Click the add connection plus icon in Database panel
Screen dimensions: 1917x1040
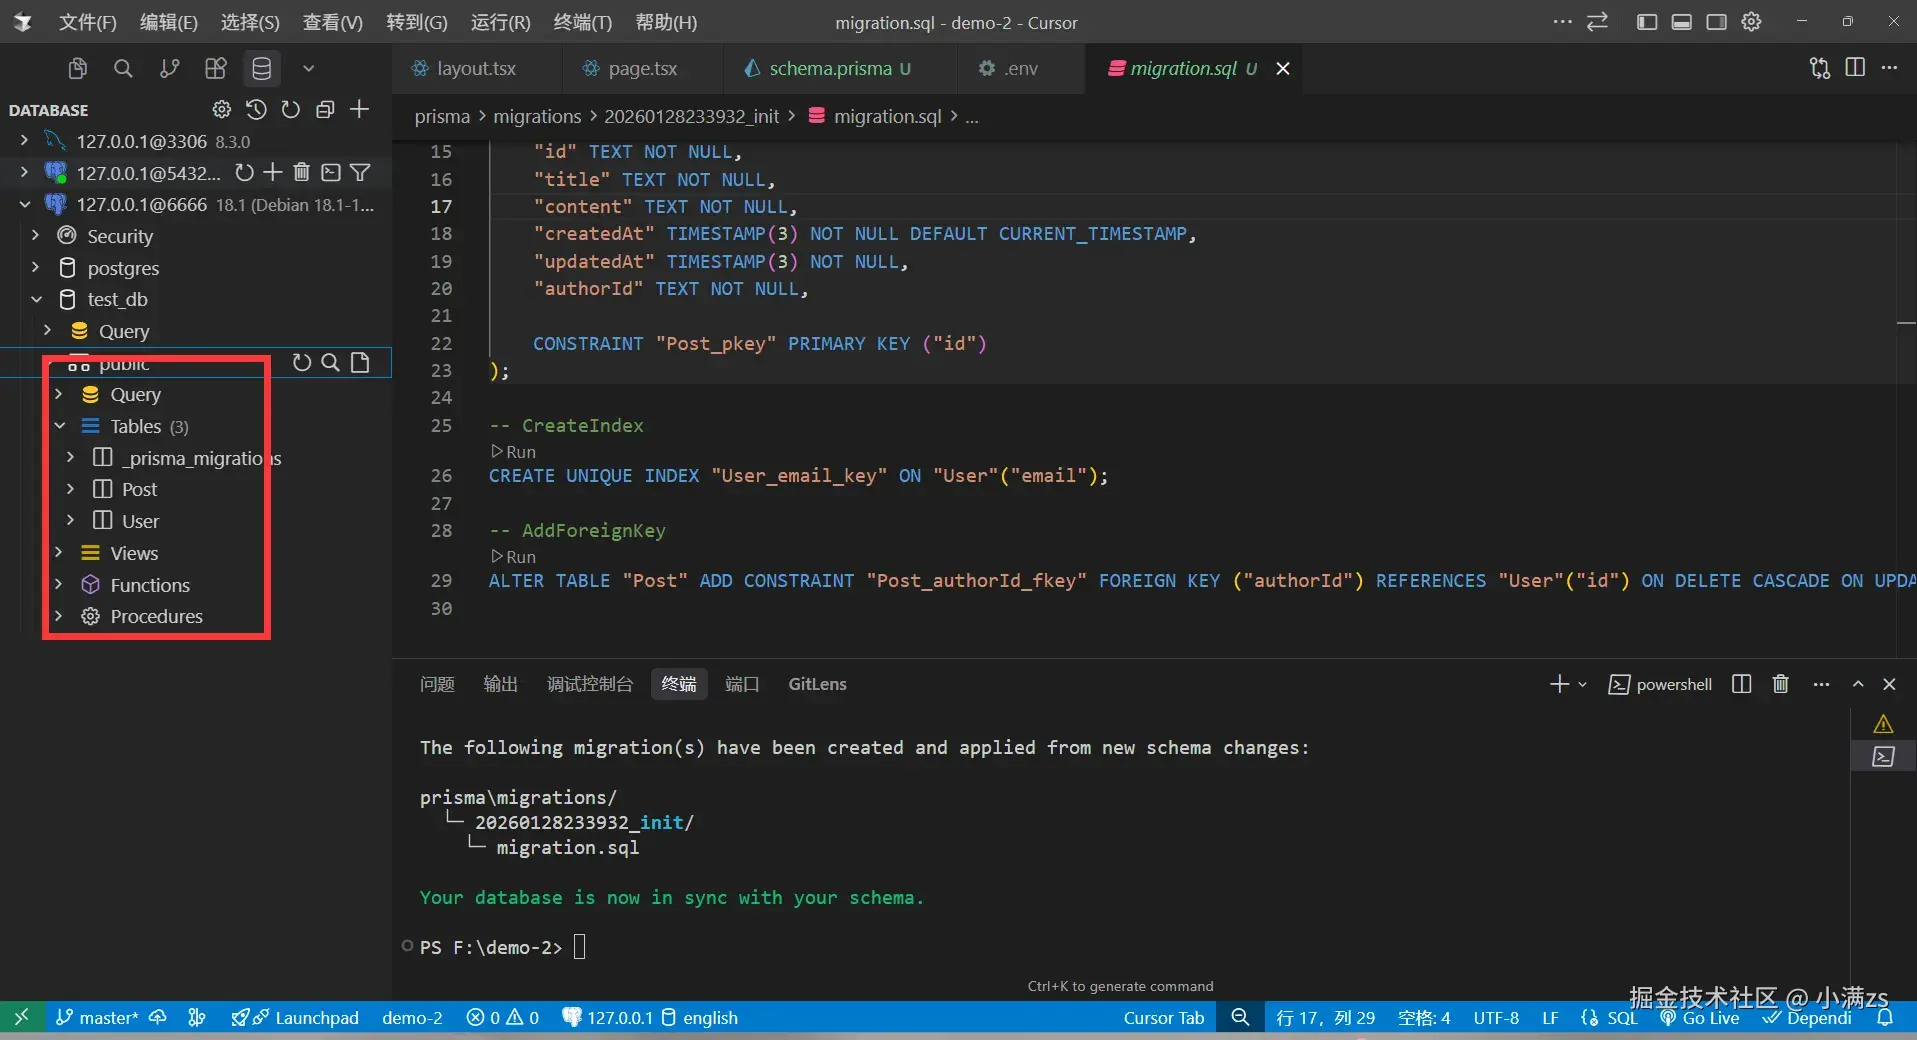click(x=360, y=109)
